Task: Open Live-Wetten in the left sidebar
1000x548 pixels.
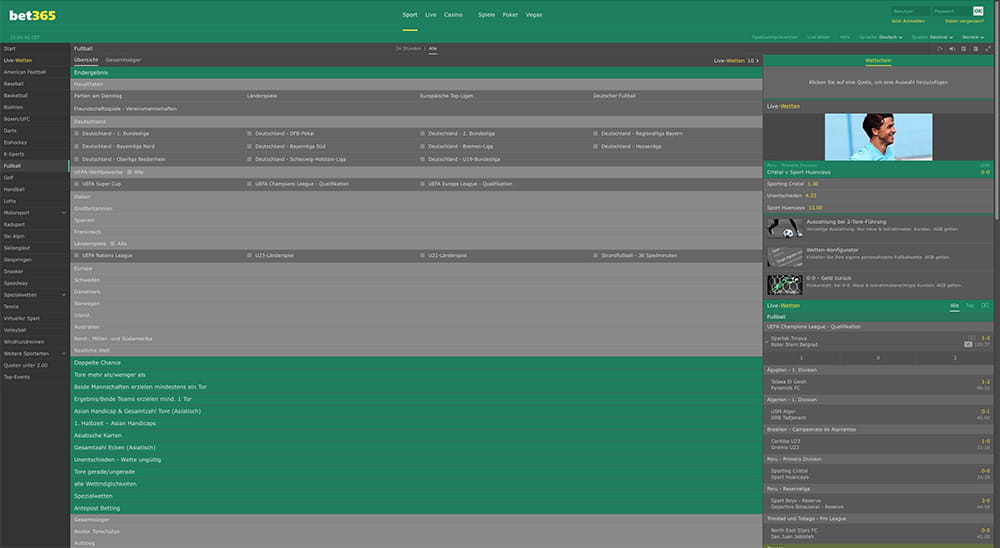Action: click(35, 61)
